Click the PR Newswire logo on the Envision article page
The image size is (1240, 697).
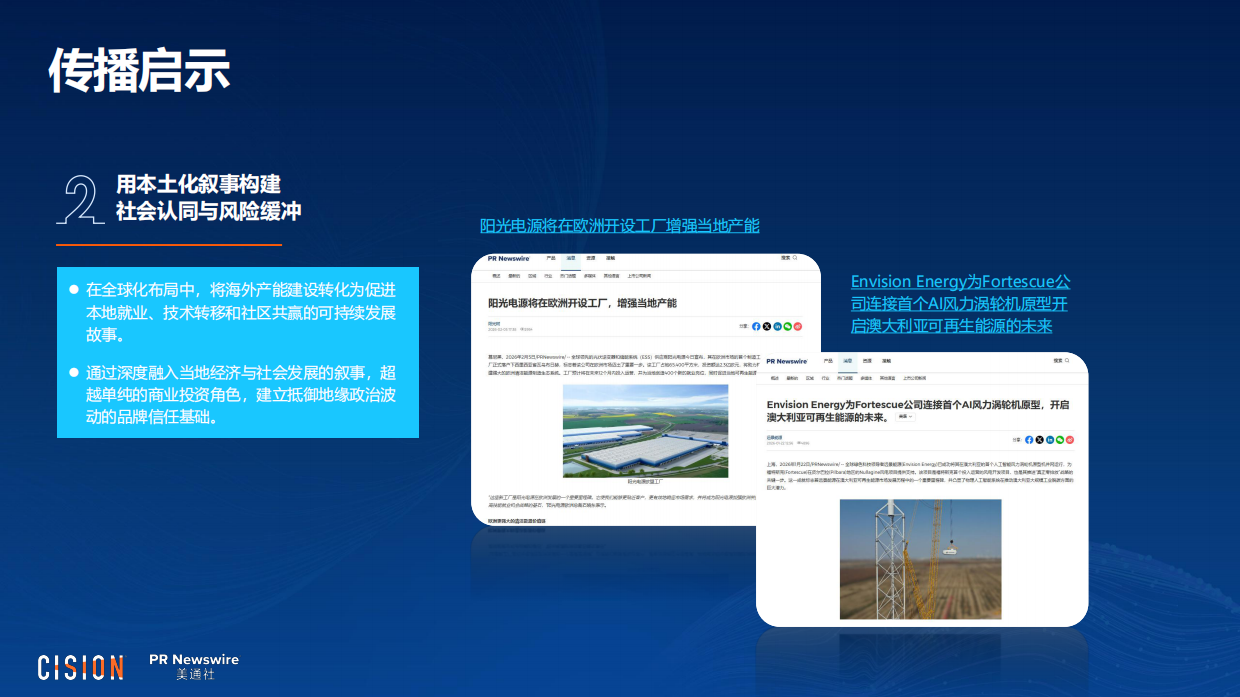pos(787,361)
